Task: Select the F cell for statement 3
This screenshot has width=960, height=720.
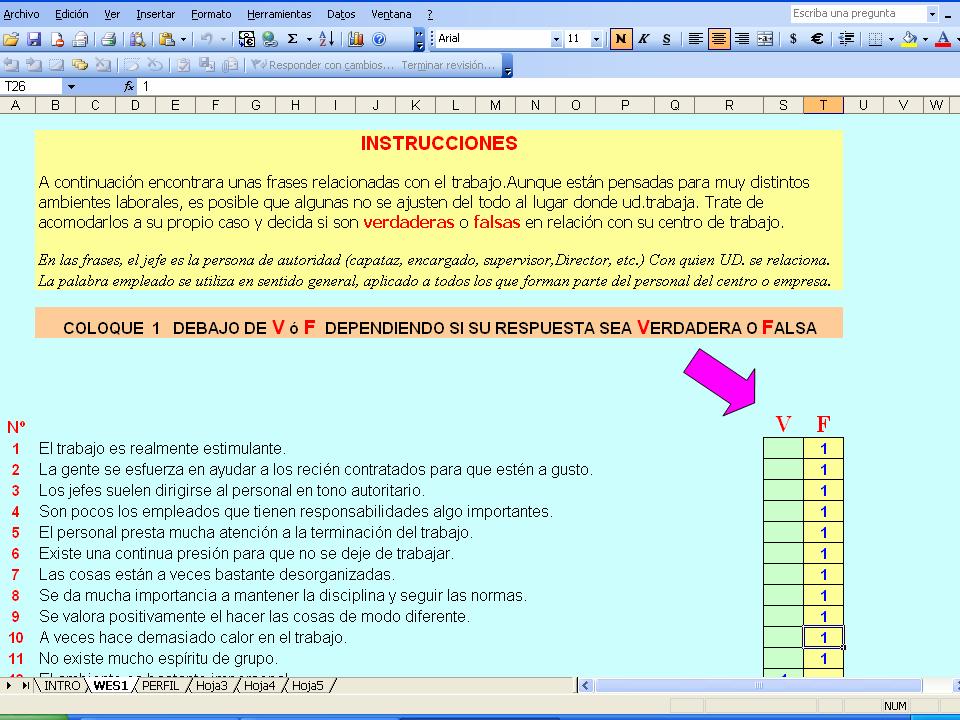Action: coord(823,490)
